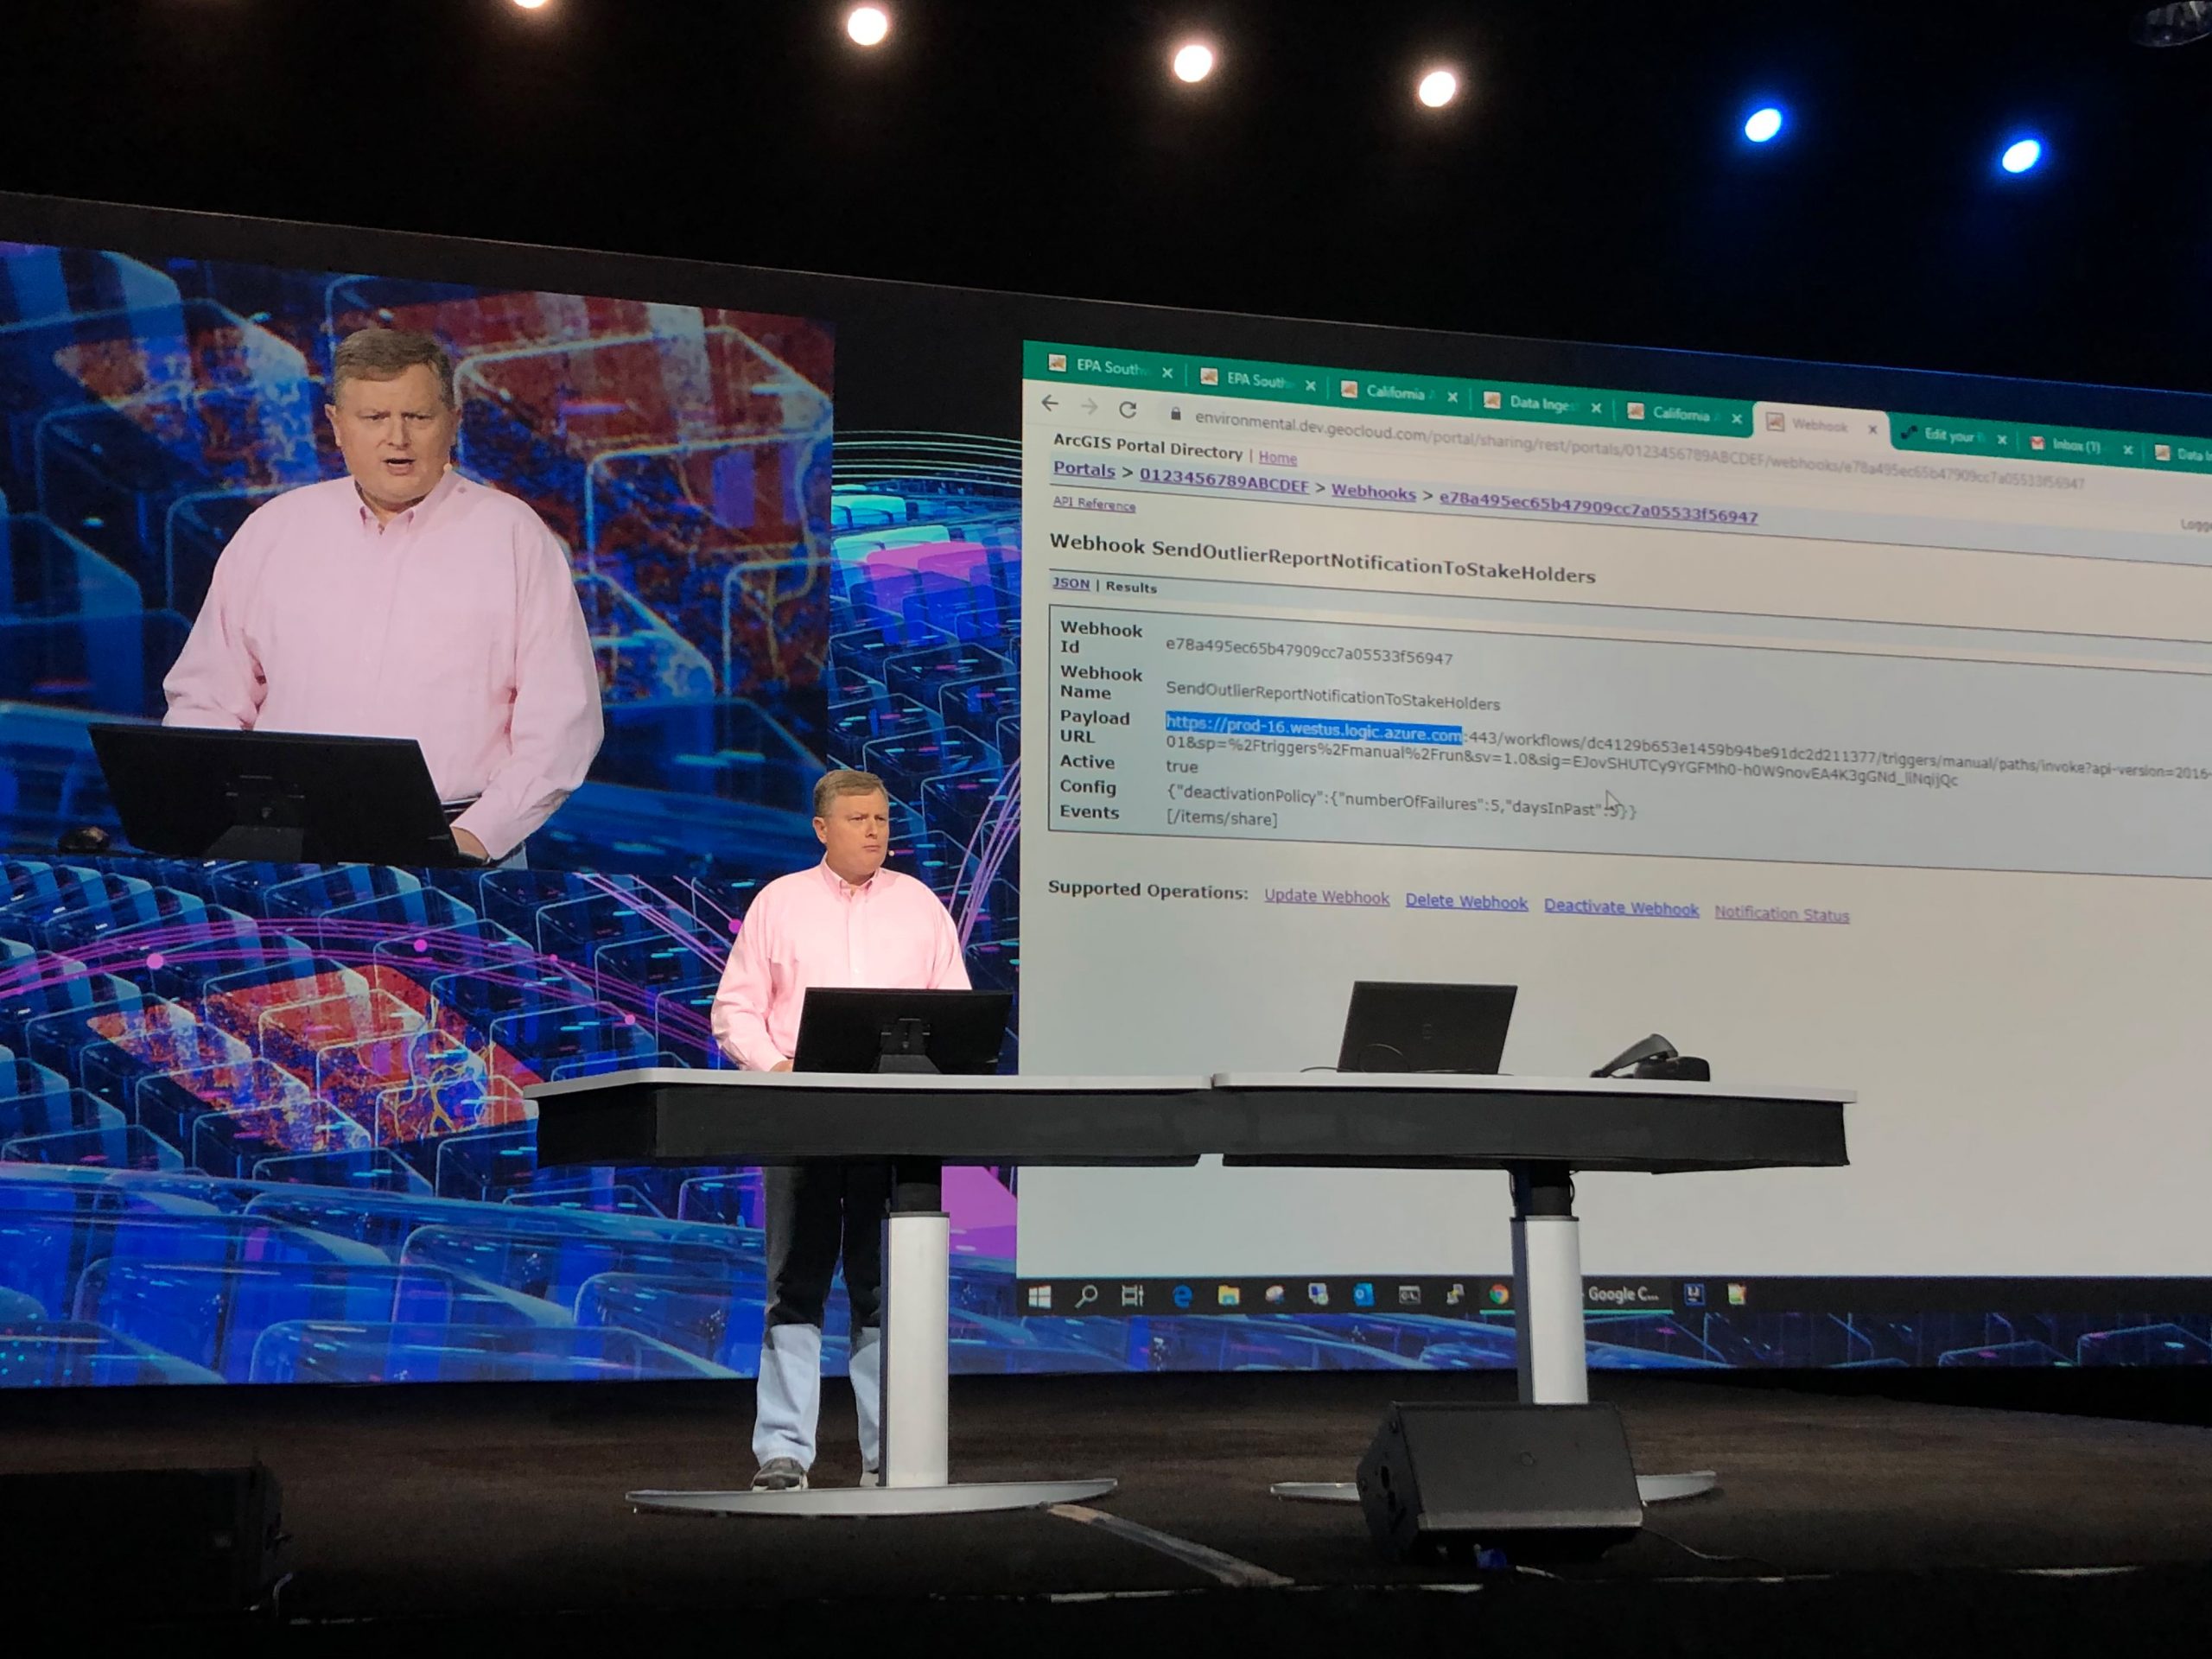Image resolution: width=2212 pixels, height=1659 pixels.
Task: Open Task View in the taskbar
Action: [x=1132, y=1297]
